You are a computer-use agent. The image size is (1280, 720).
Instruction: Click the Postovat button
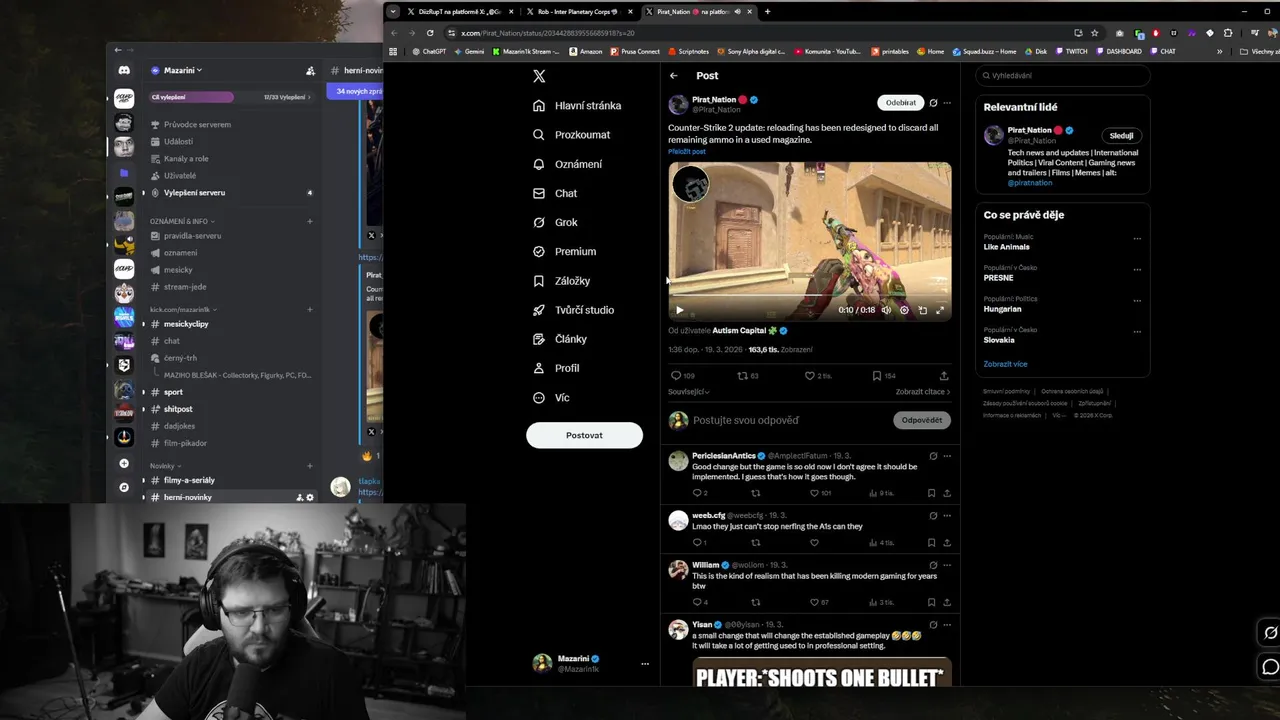pyautogui.click(x=584, y=435)
